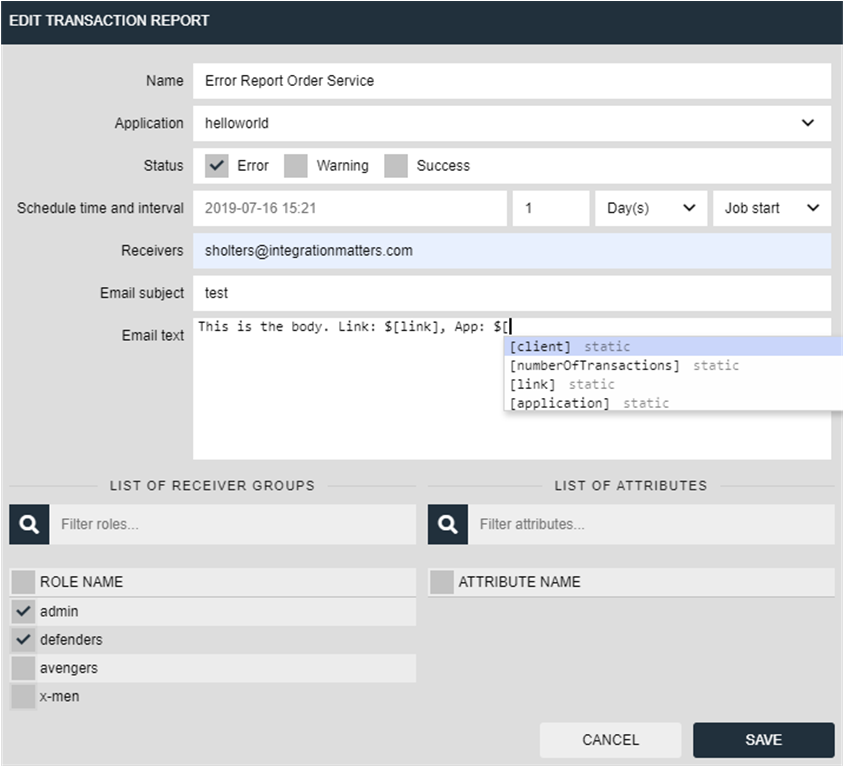Toggle the ATTRIBUTE NAME select-all checkbox
844x767 pixels.
pos(442,582)
